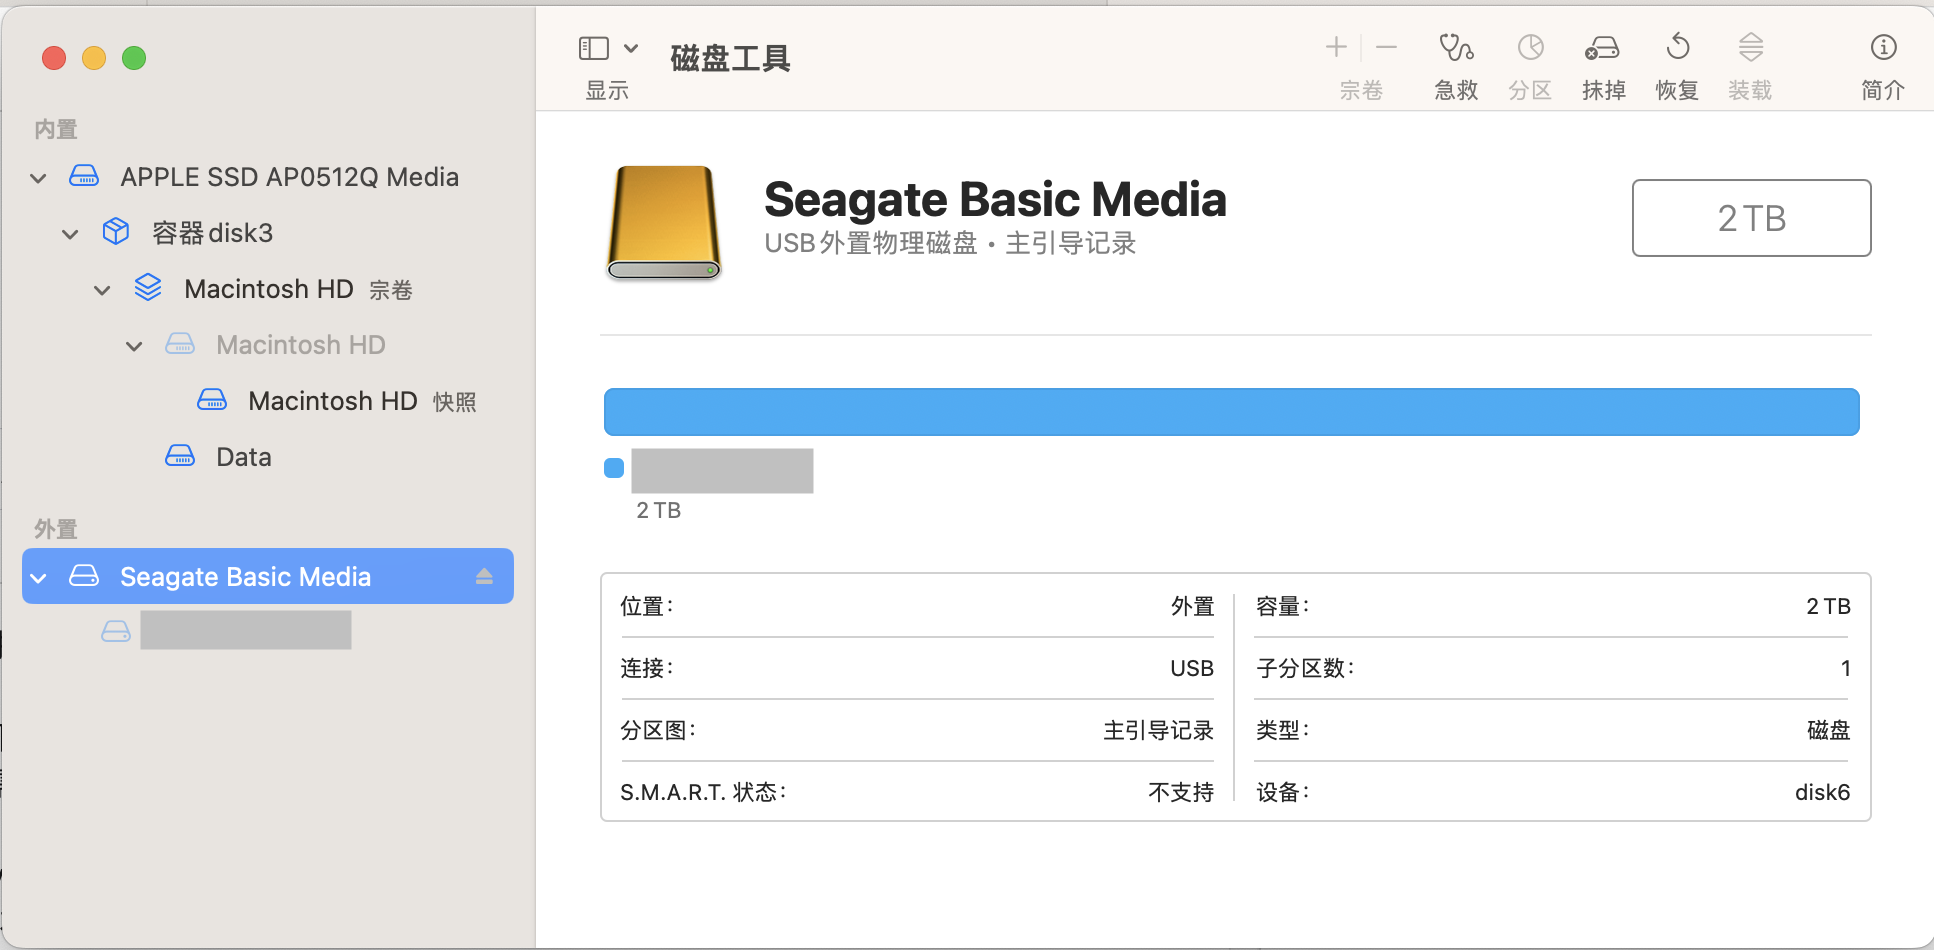Click the blue partition usage bar
1934x950 pixels.
(x=1231, y=412)
